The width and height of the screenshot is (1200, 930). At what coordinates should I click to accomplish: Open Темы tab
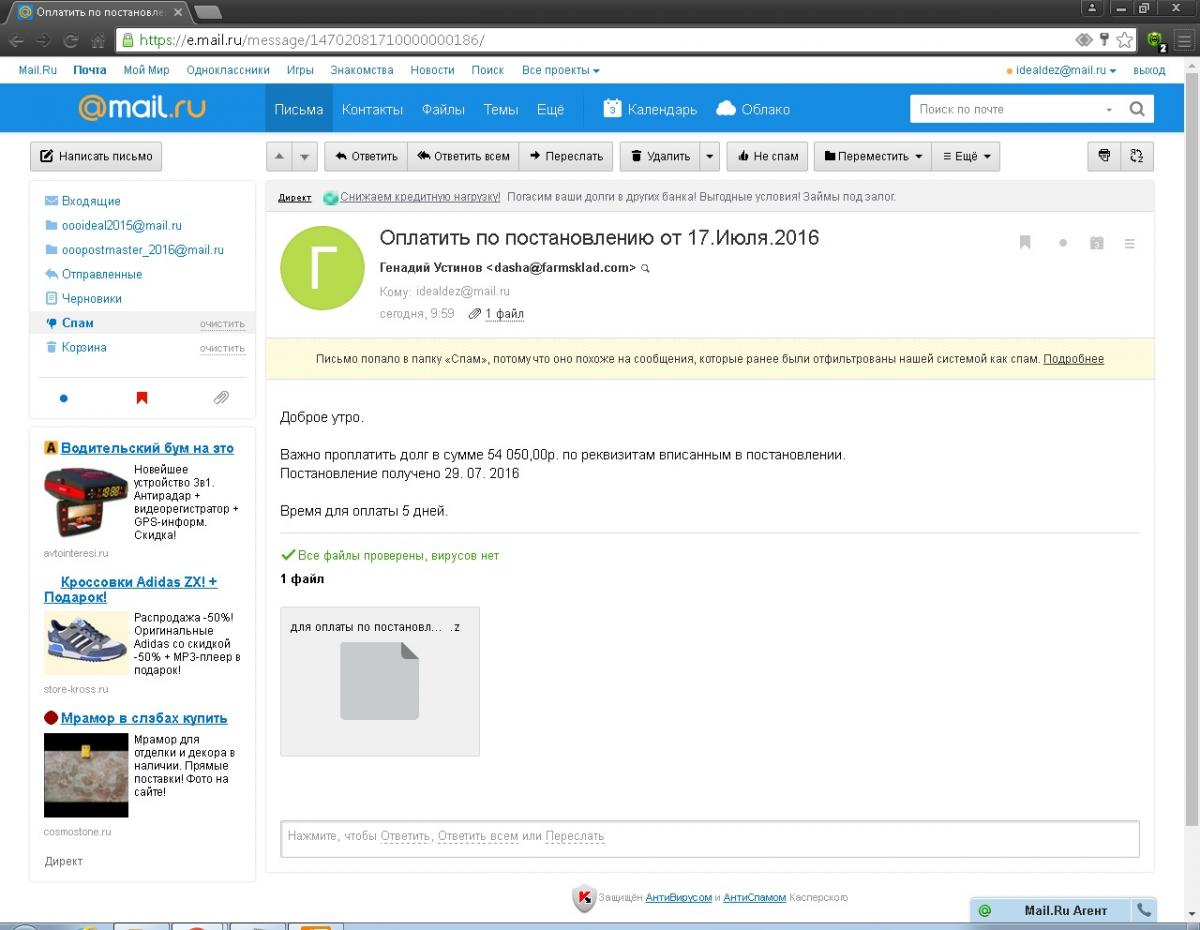point(501,109)
